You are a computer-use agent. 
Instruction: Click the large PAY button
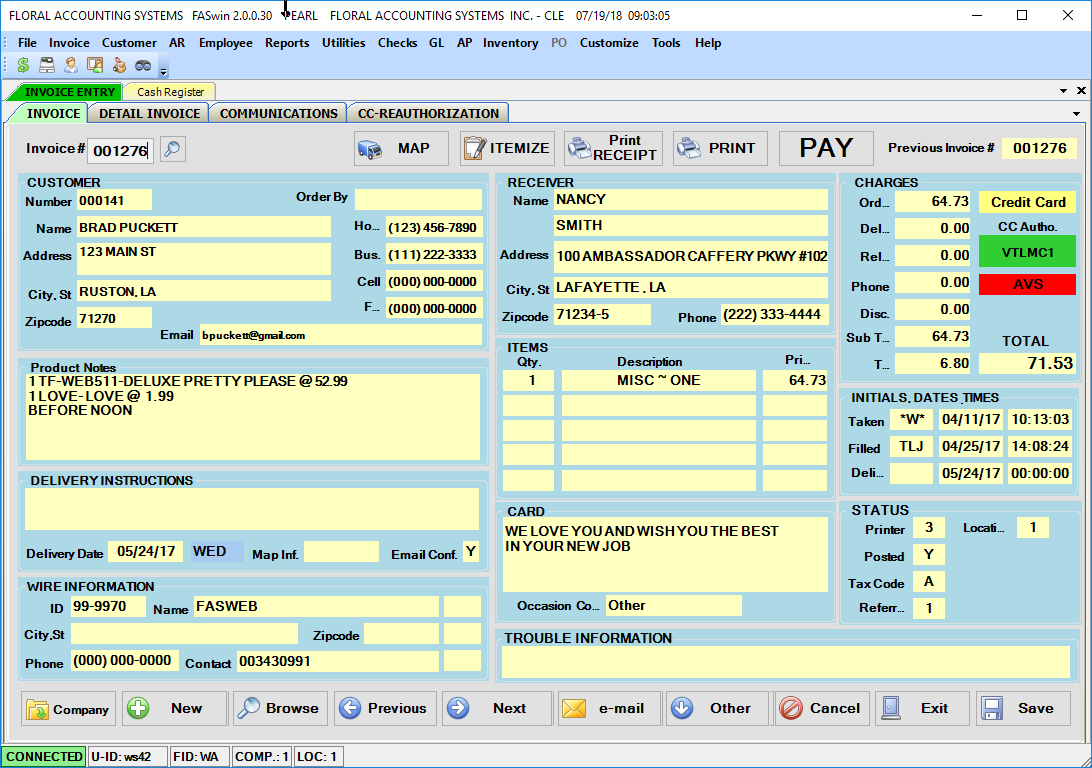point(826,148)
